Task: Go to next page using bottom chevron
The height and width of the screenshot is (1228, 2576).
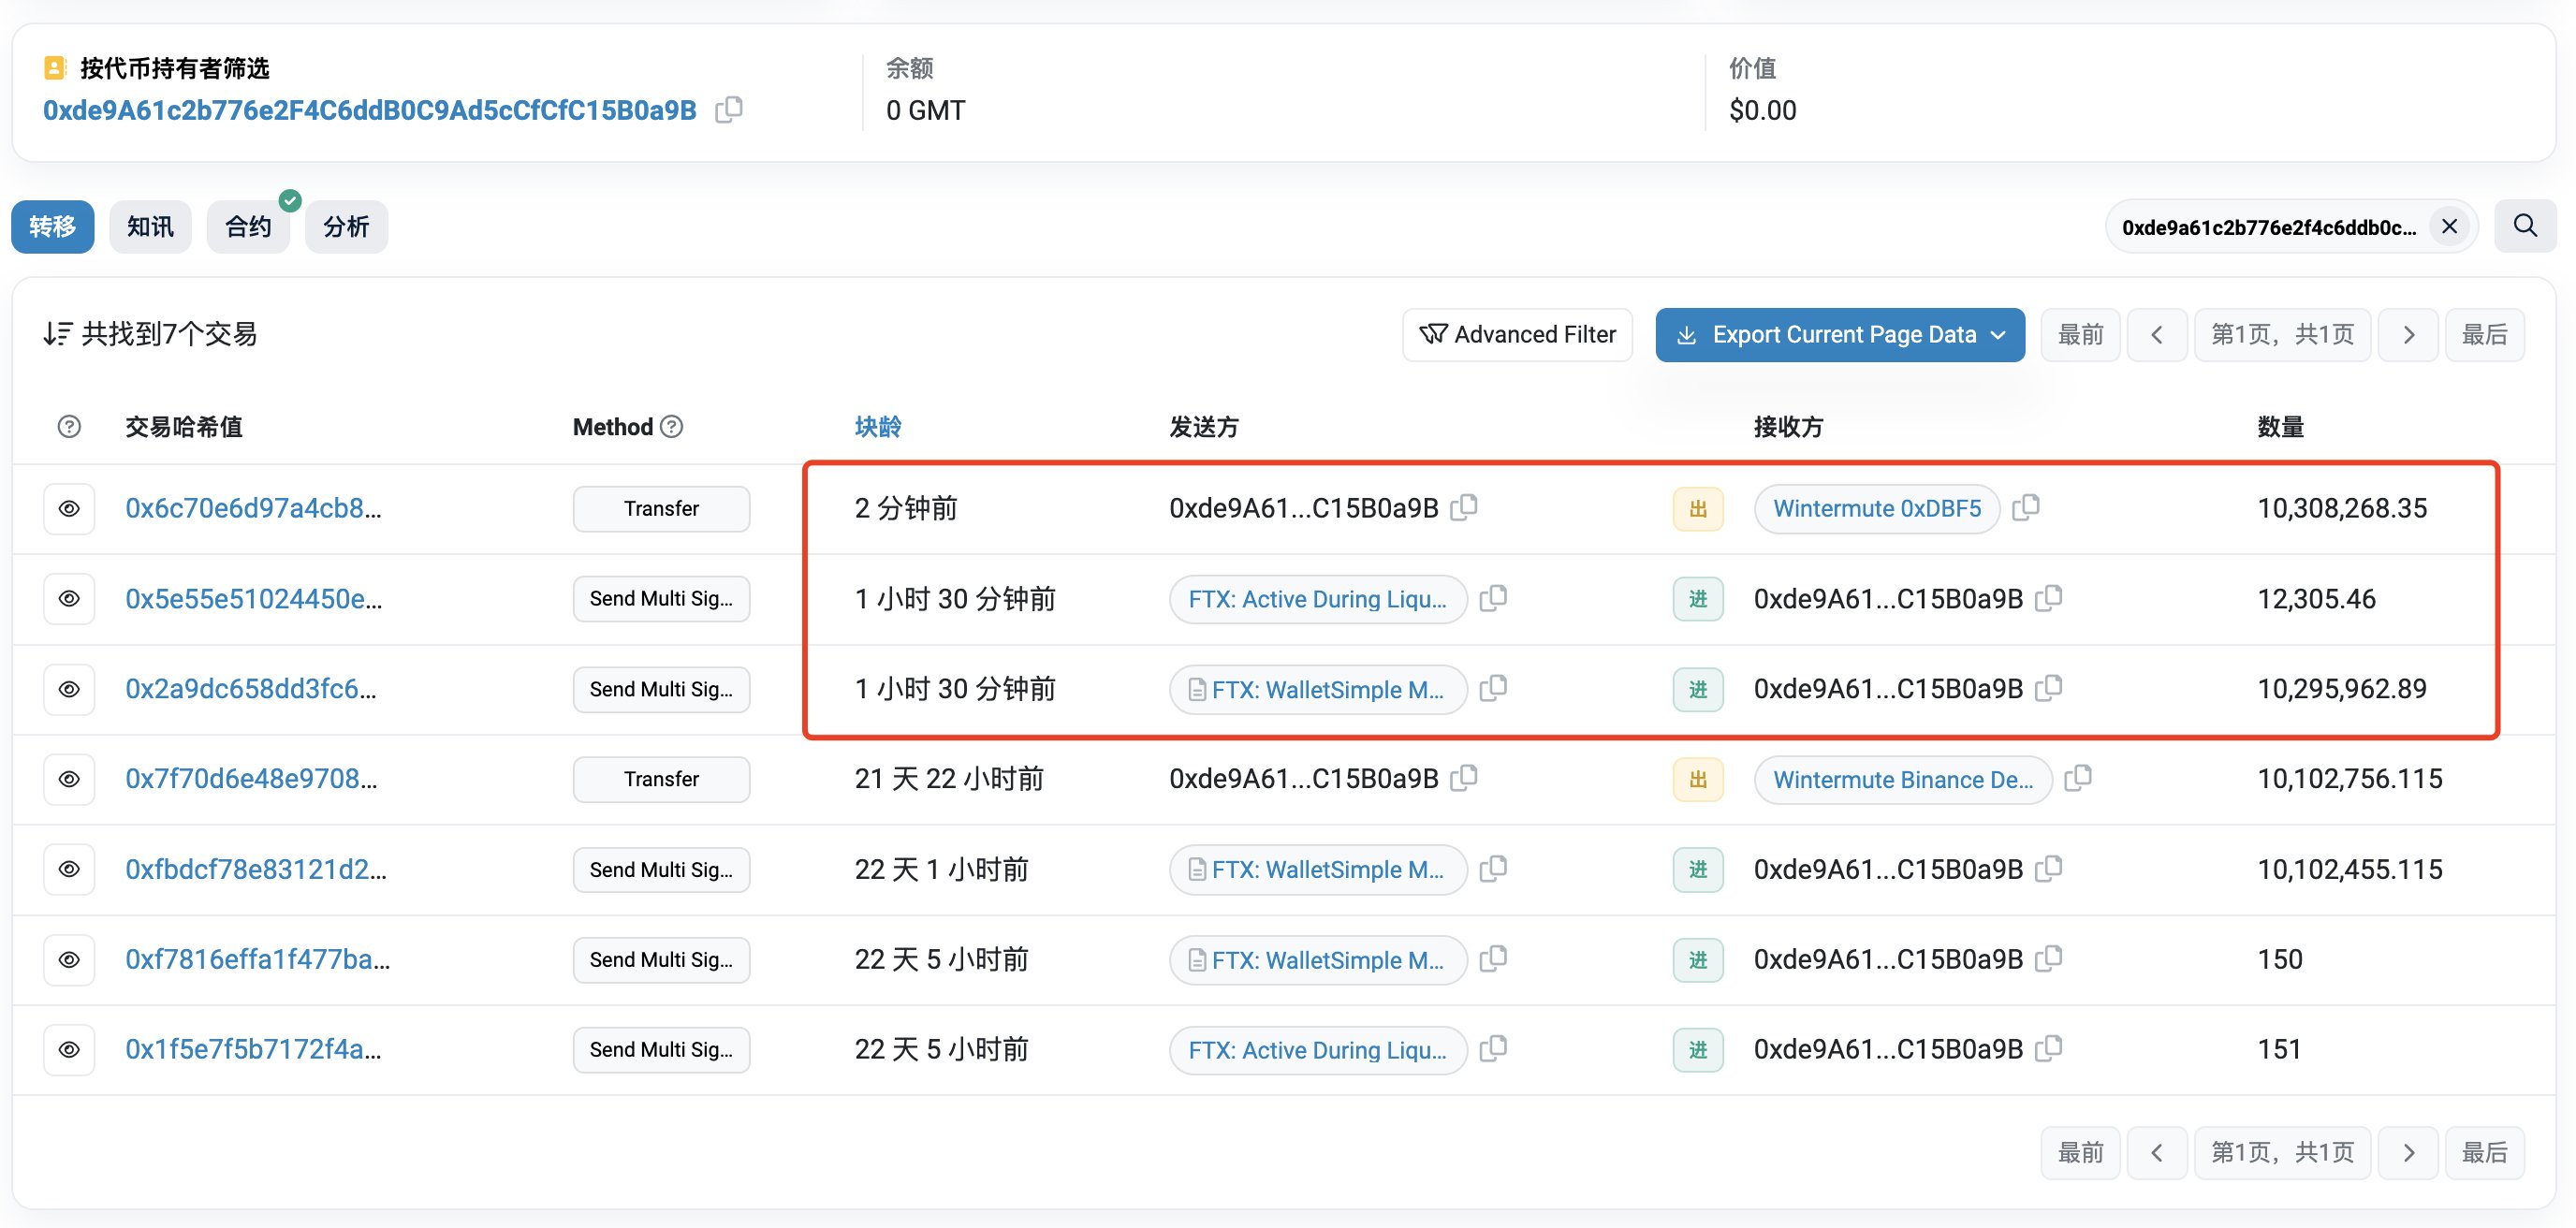Action: [x=2408, y=1152]
